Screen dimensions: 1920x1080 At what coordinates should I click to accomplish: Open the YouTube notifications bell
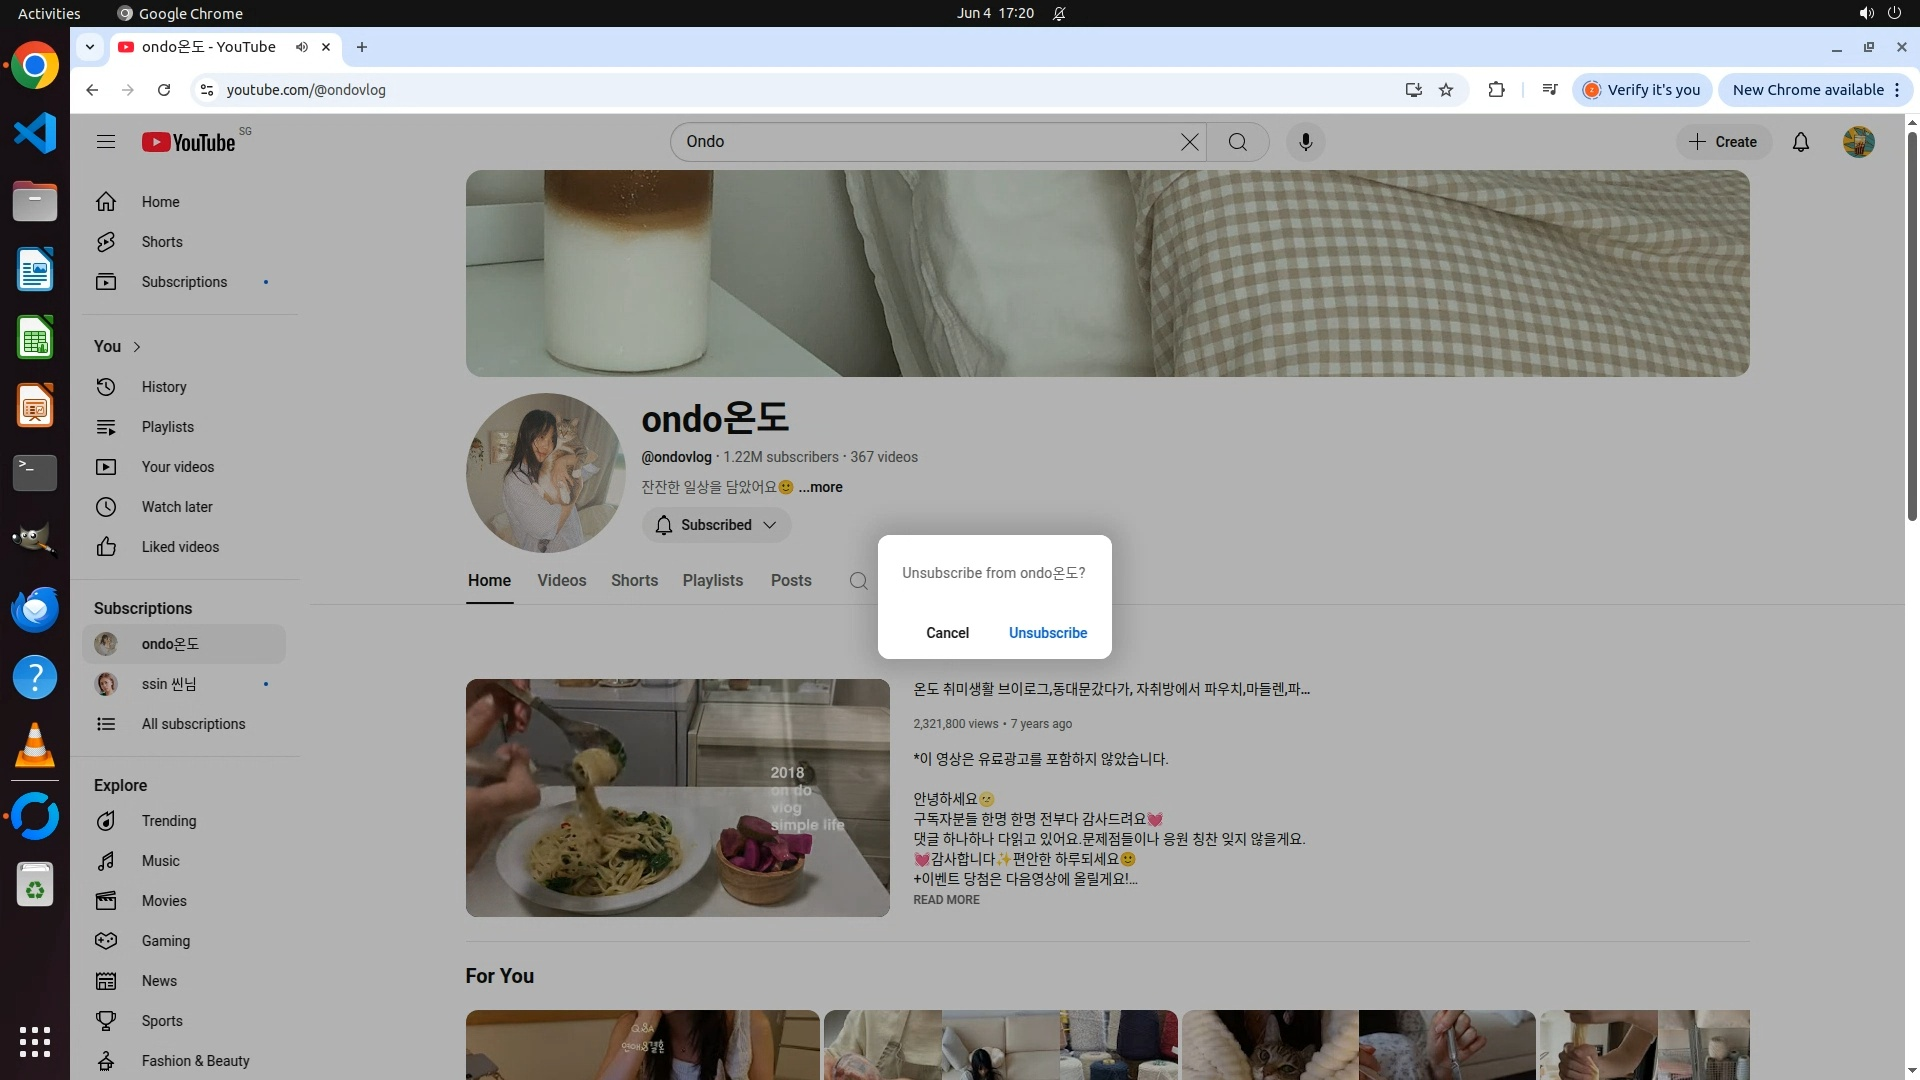pos(1800,142)
